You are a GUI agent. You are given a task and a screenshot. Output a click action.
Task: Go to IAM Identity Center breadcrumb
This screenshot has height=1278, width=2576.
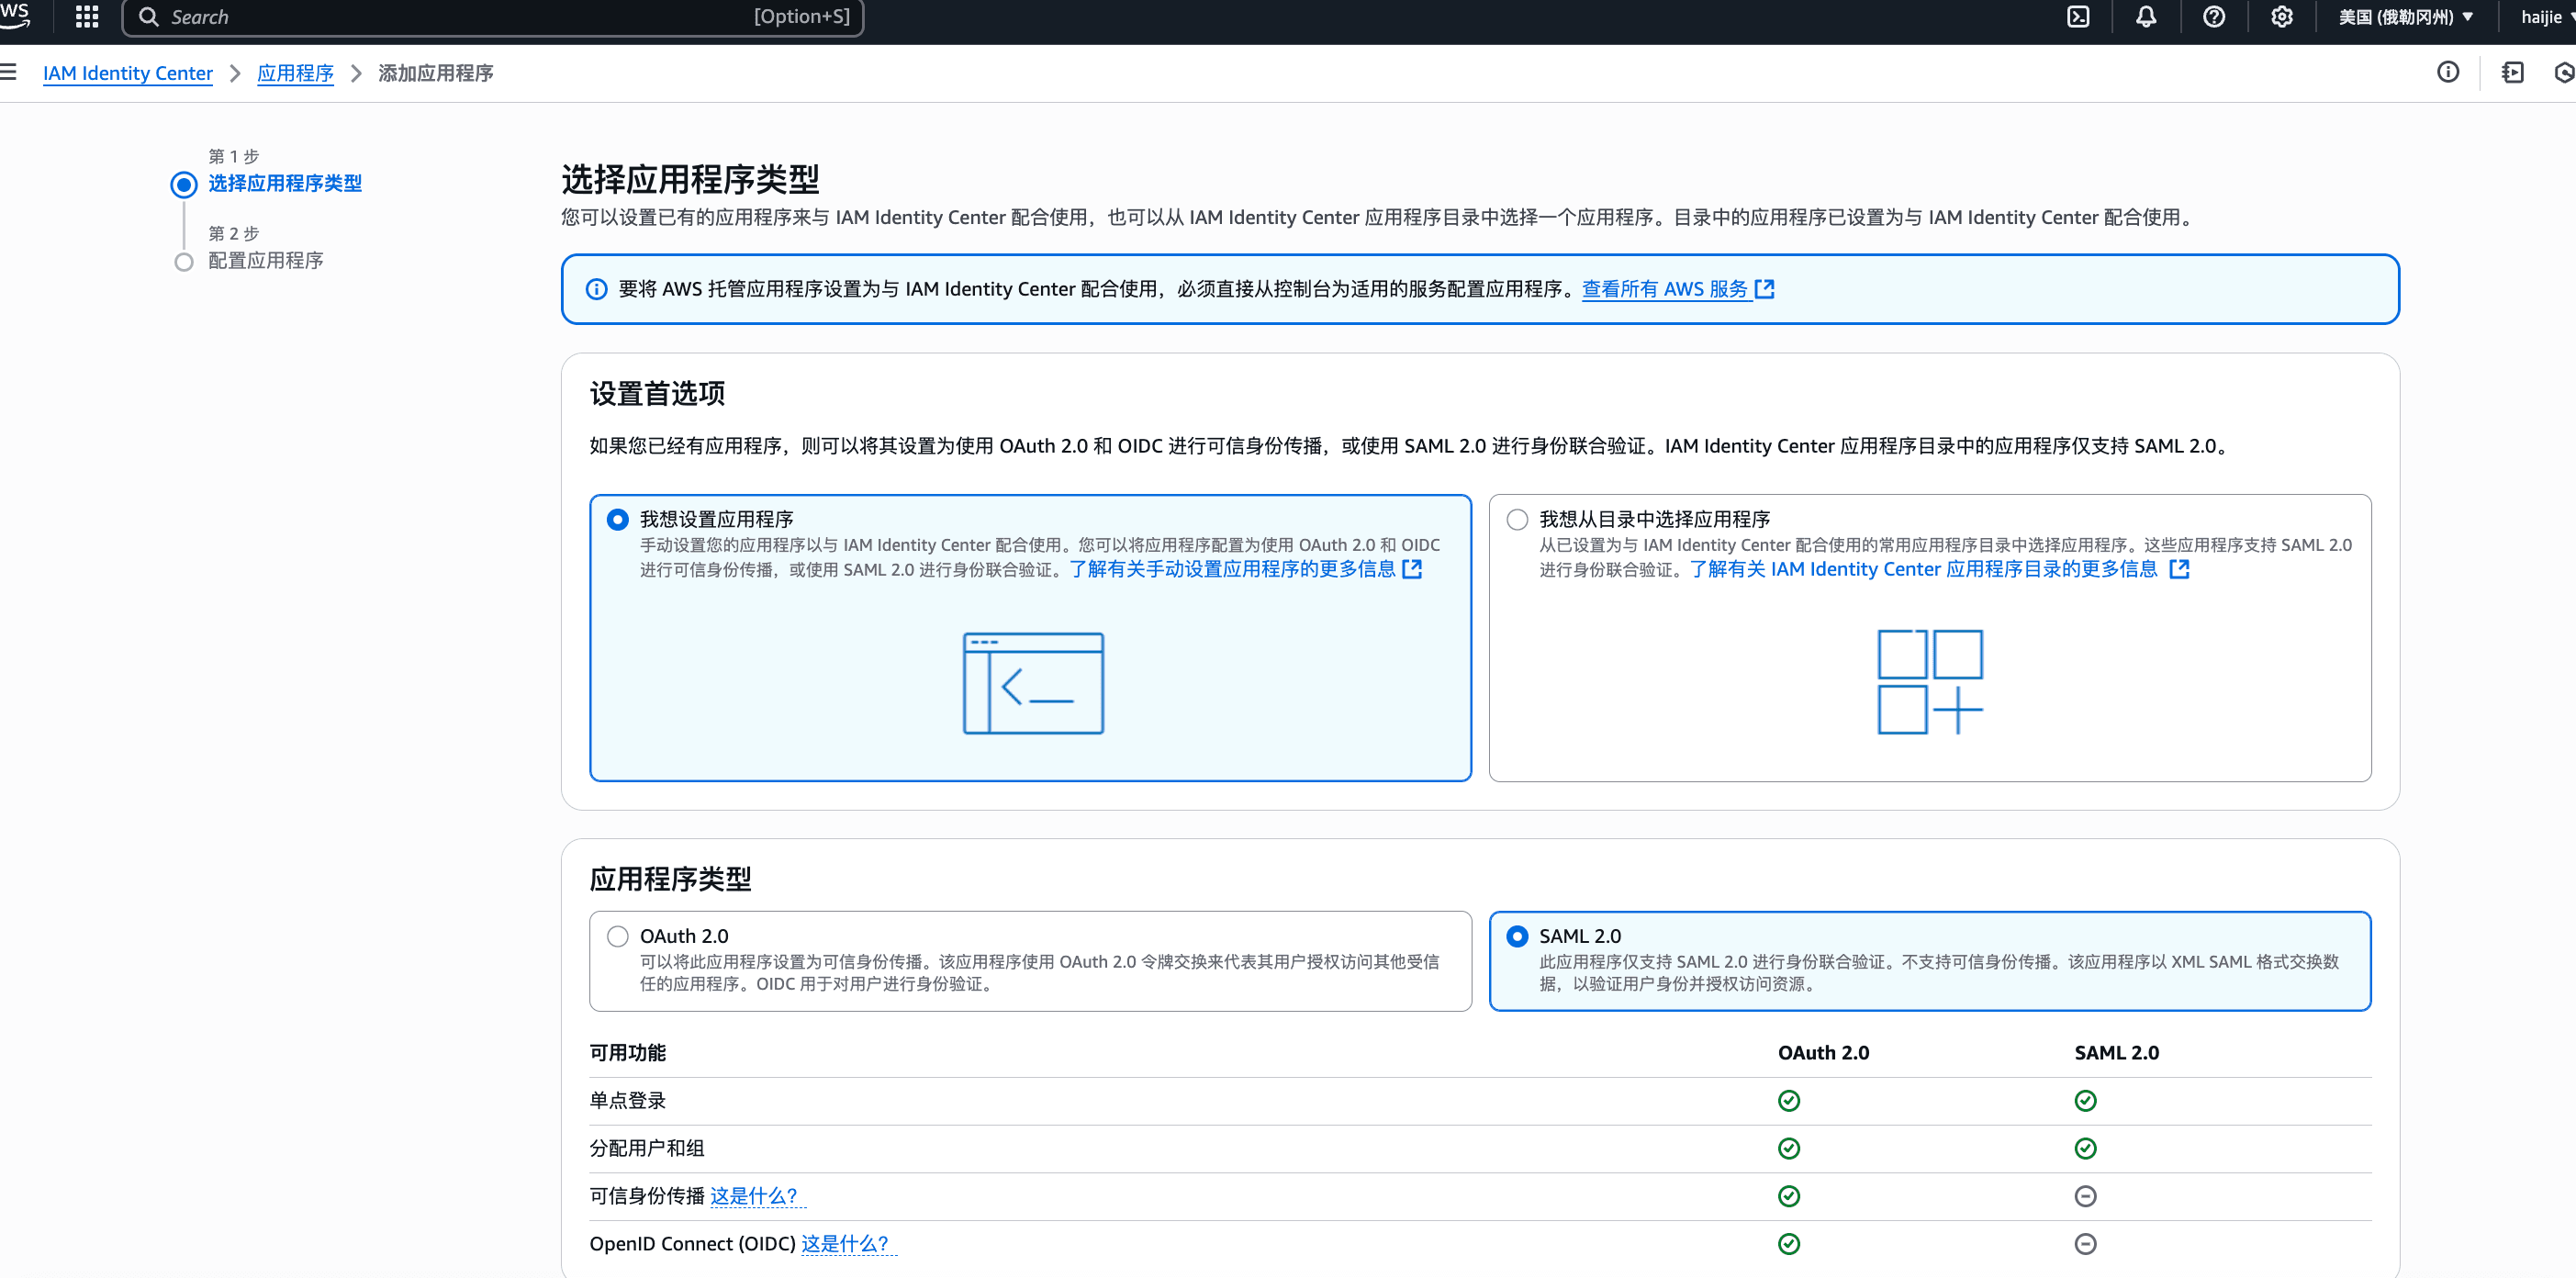click(x=127, y=73)
